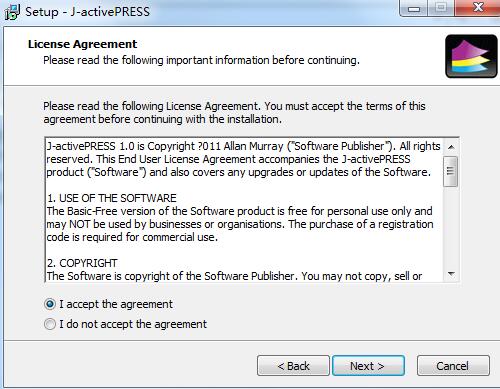
Task: Click the setup installer icon in title bar
Action: click(x=12, y=12)
